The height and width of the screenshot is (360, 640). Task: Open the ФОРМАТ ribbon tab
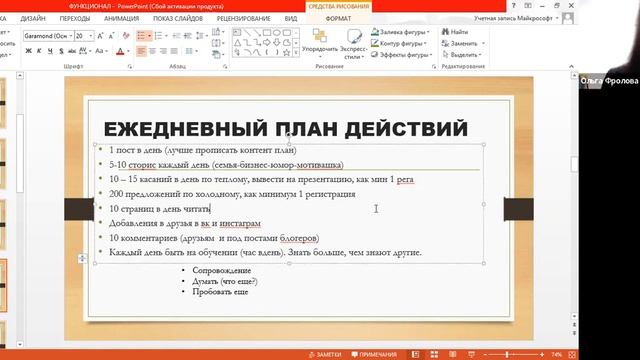[x=338, y=18]
